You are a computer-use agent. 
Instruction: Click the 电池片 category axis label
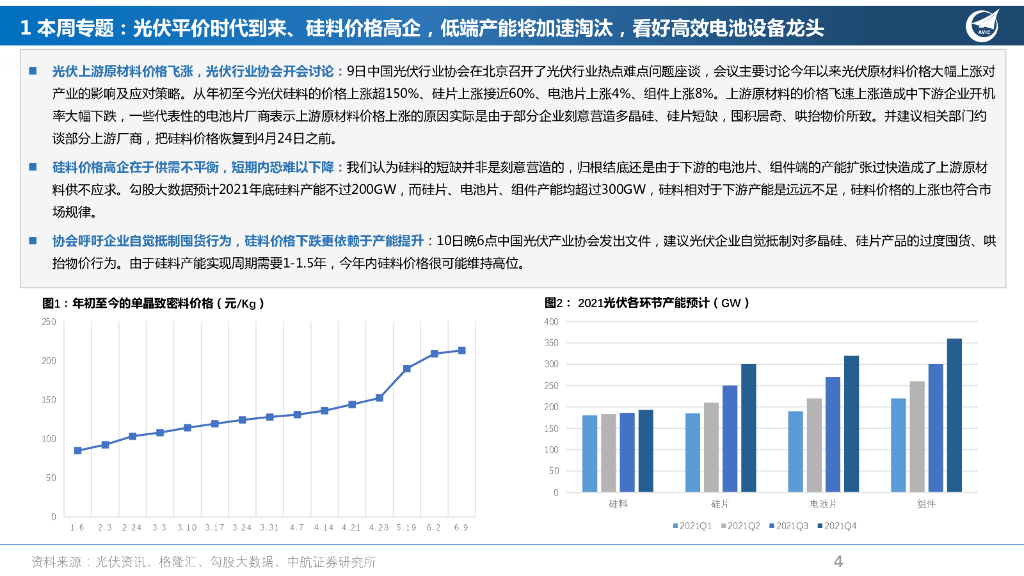point(823,504)
